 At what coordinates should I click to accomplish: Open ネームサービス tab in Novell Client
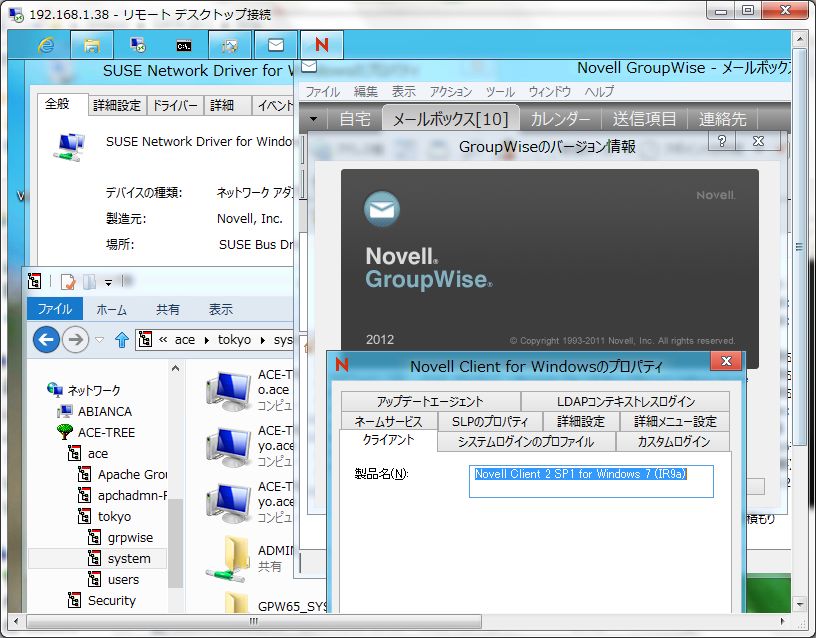[388, 421]
